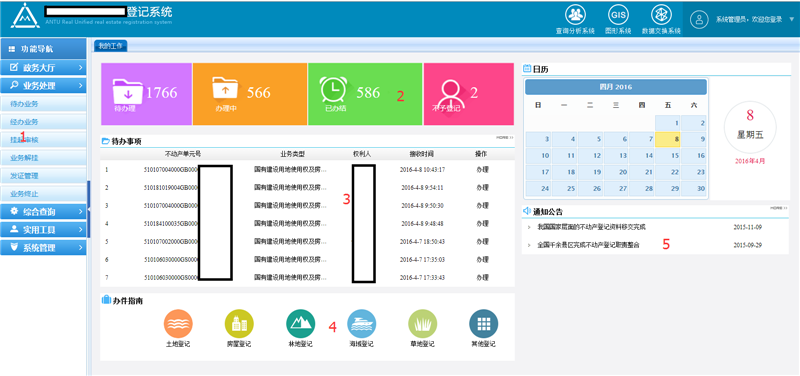Select date 20 in the calendar
The width and height of the screenshot is (800, 376).
coord(615,172)
